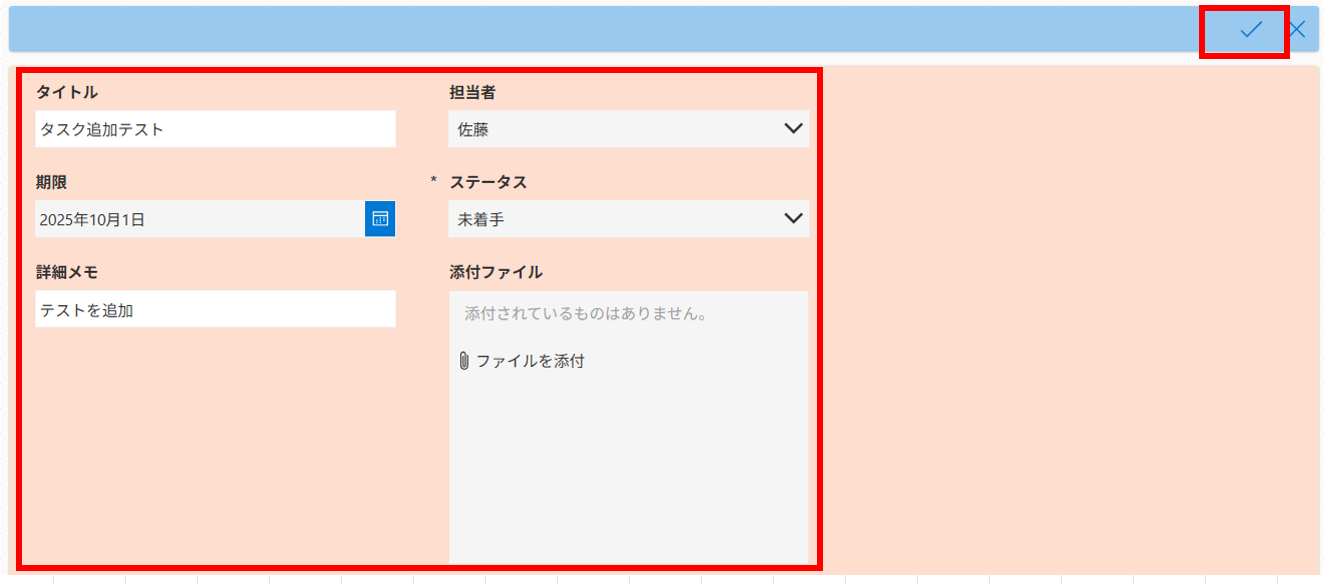
Task: Click the 担当者 field label
Action: [472, 92]
